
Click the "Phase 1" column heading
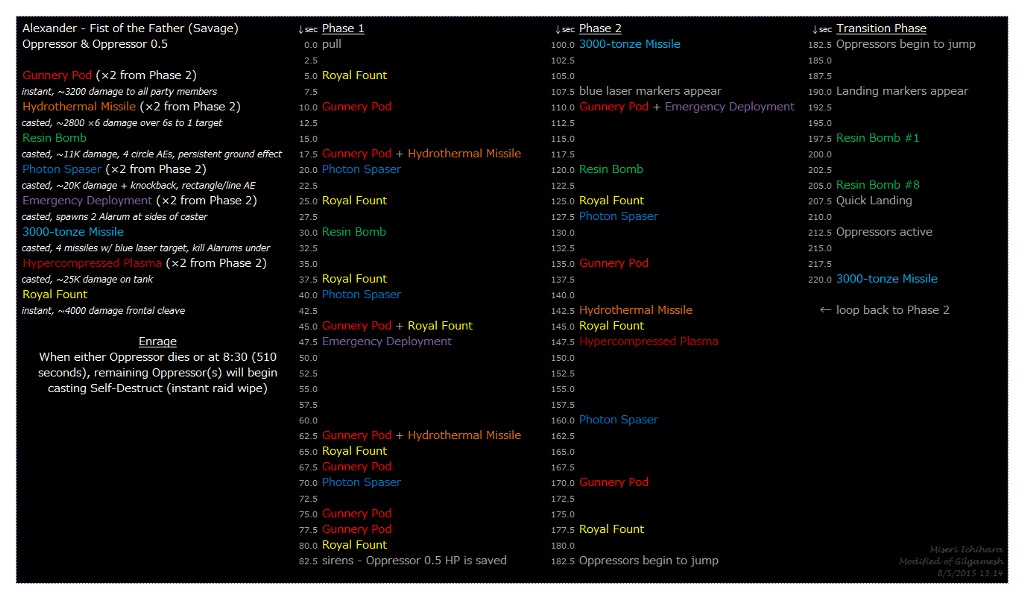point(343,28)
